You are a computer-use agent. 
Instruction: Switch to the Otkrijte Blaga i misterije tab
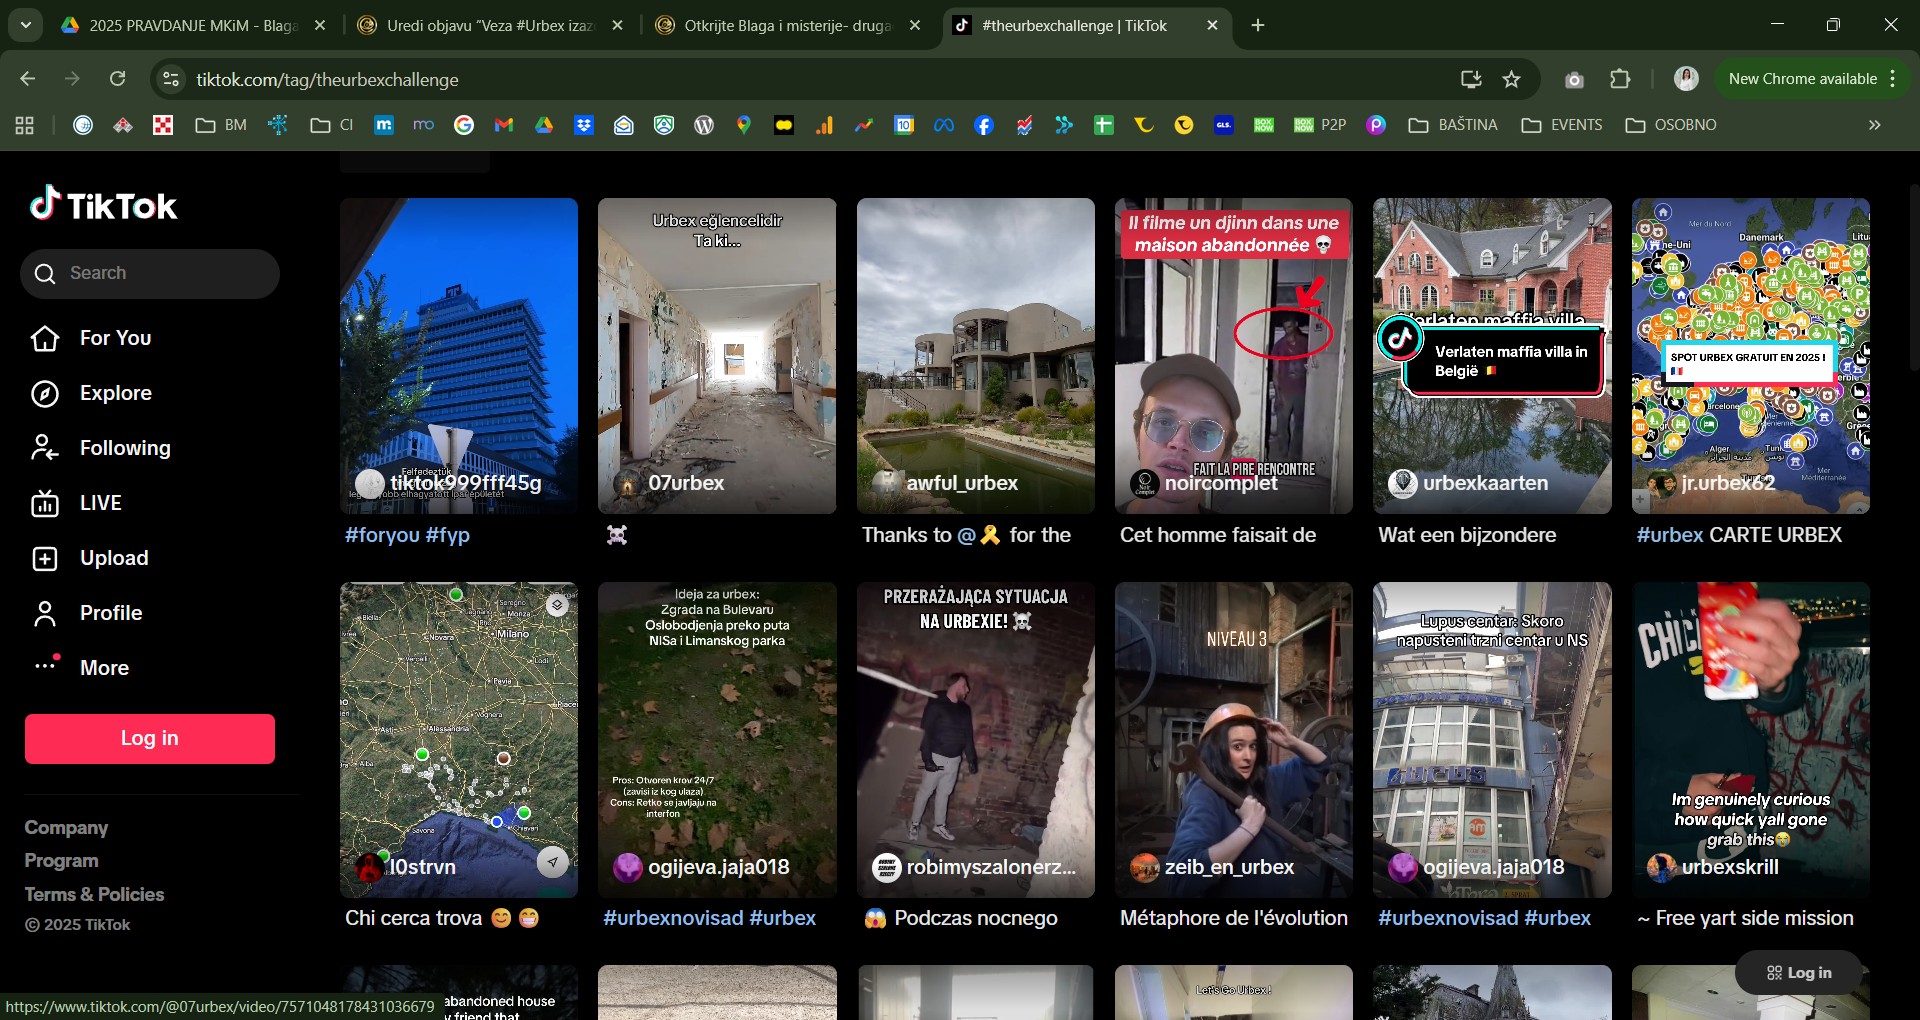click(786, 26)
